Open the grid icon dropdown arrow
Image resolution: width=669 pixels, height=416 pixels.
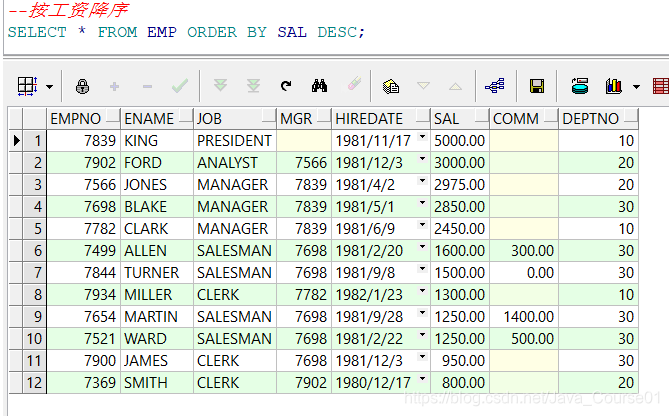pos(49,87)
